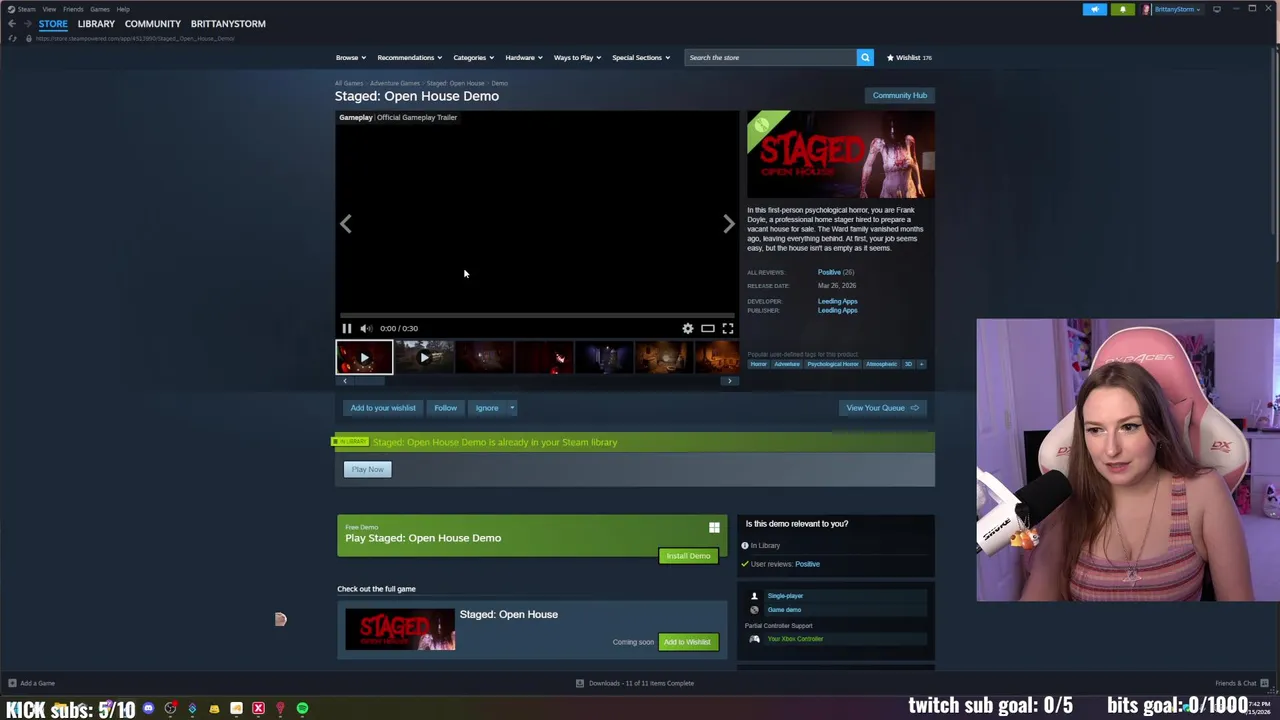Pause the gameplay trailer video
The width and height of the screenshot is (1280, 720).
[347, 328]
